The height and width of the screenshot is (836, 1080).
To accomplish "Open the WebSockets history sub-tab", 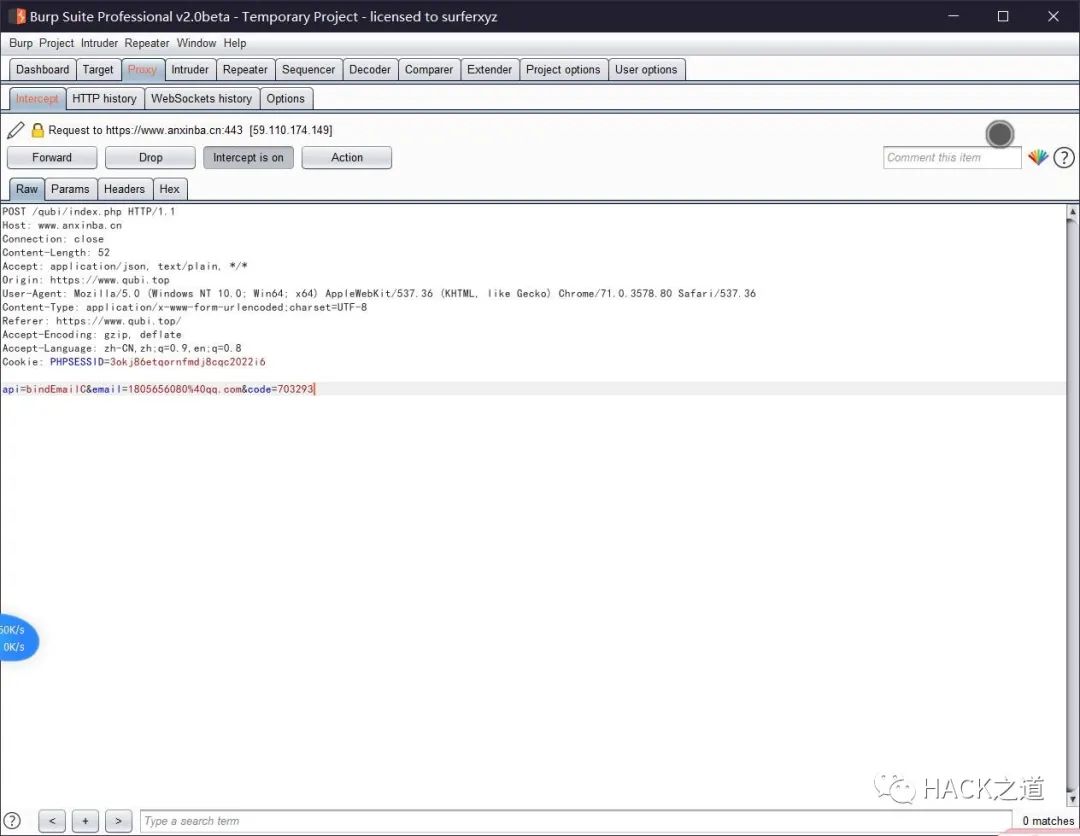I will 202,98.
